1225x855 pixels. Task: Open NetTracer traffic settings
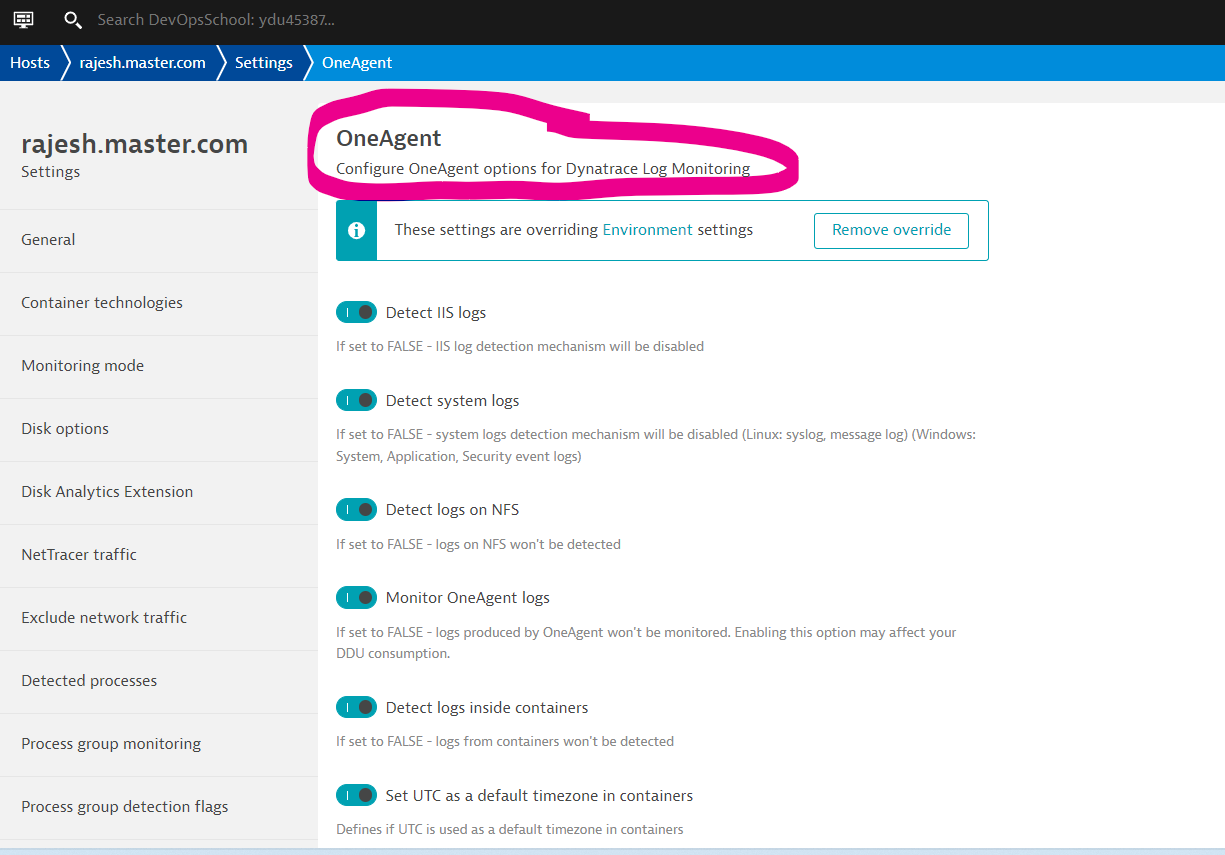pyautogui.click(x=159, y=555)
